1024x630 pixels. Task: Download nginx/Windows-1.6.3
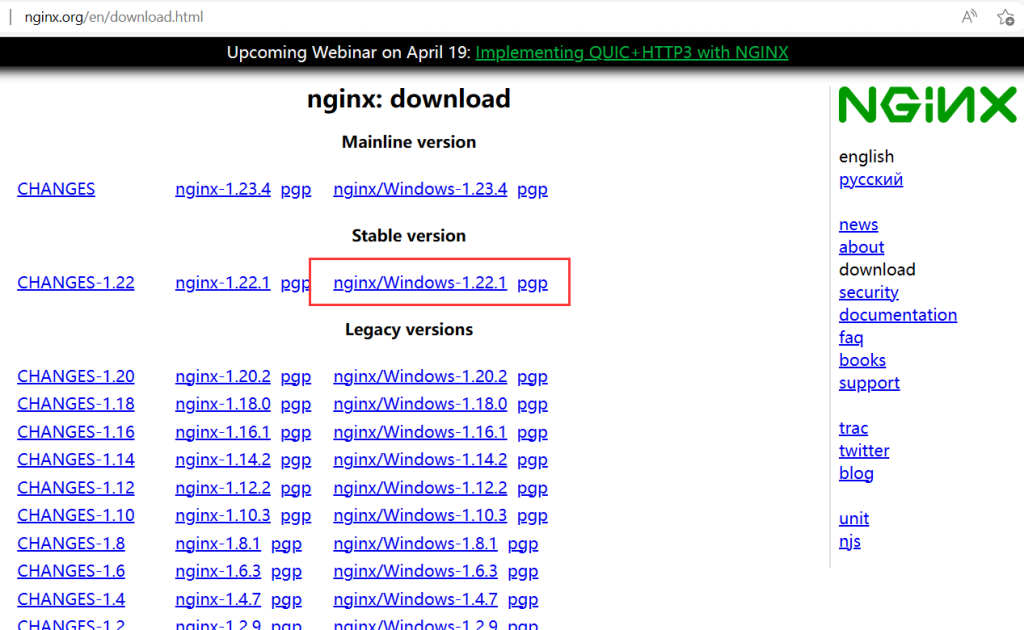click(415, 571)
